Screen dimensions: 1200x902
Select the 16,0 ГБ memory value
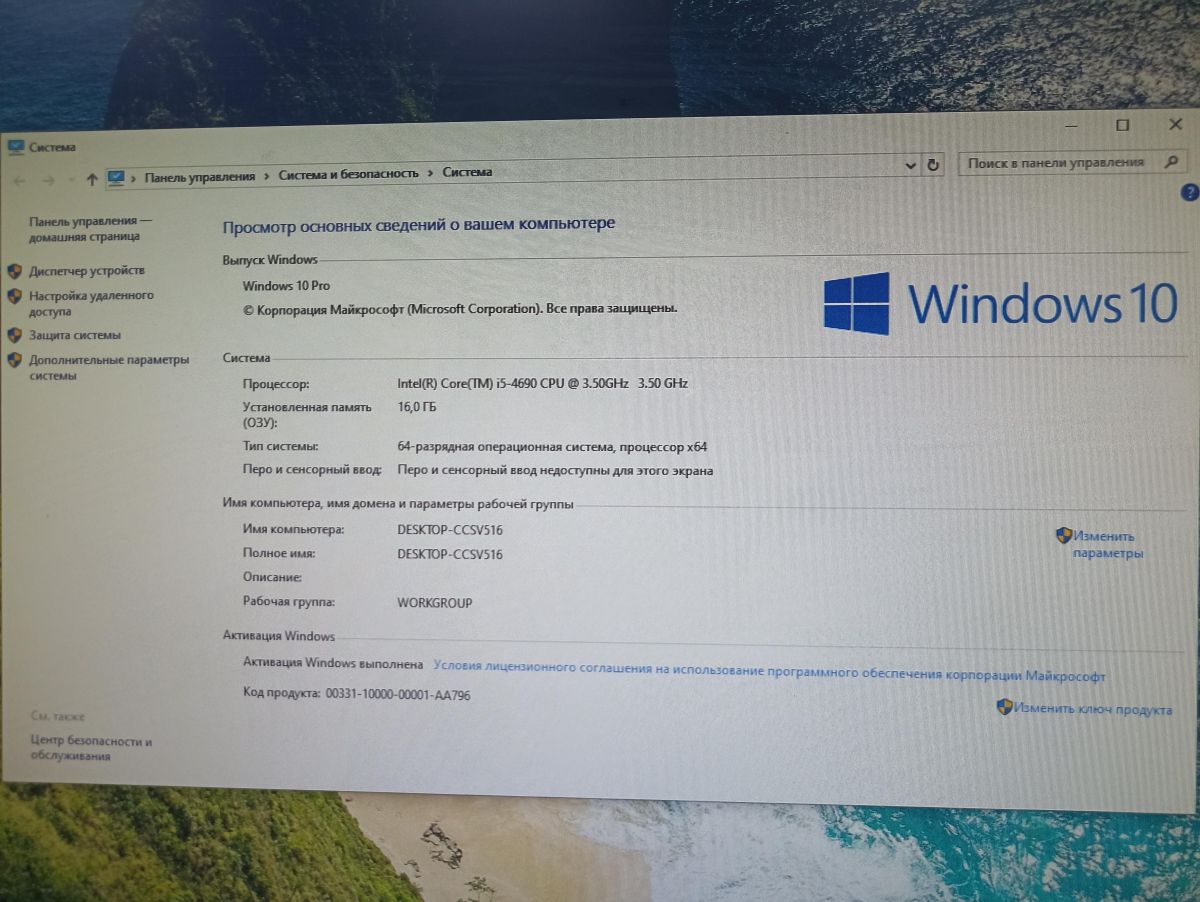tap(417, 407)
